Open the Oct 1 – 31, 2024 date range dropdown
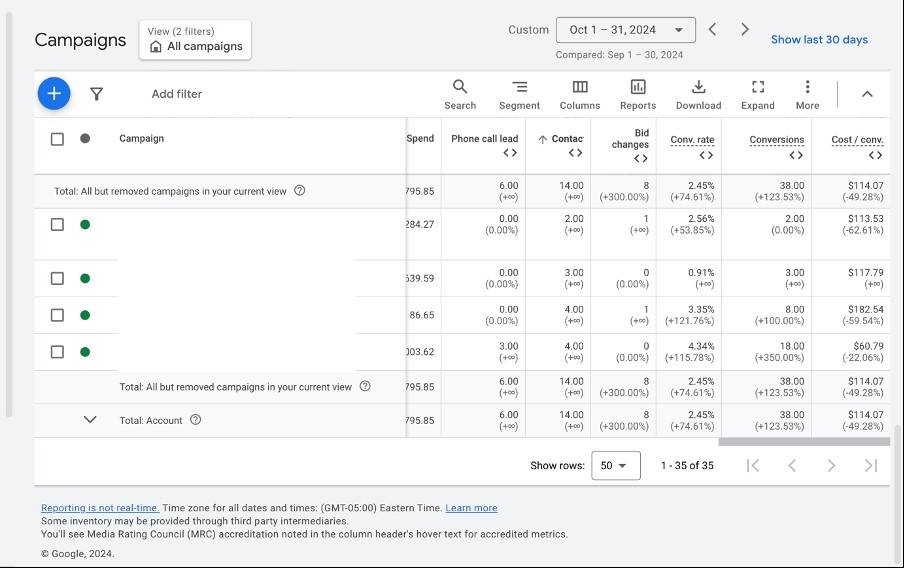This screenshot has height=568, width=904. point(627,30)
